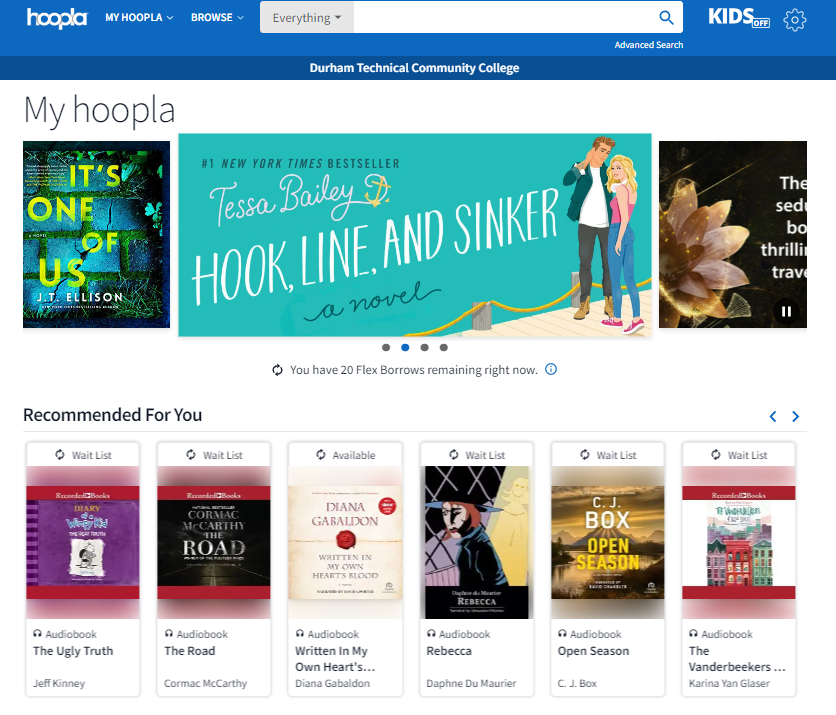Open It's One Of Us banner
Image resolution: width=836 pixels, height=715 pixels.
coord(97,235)
